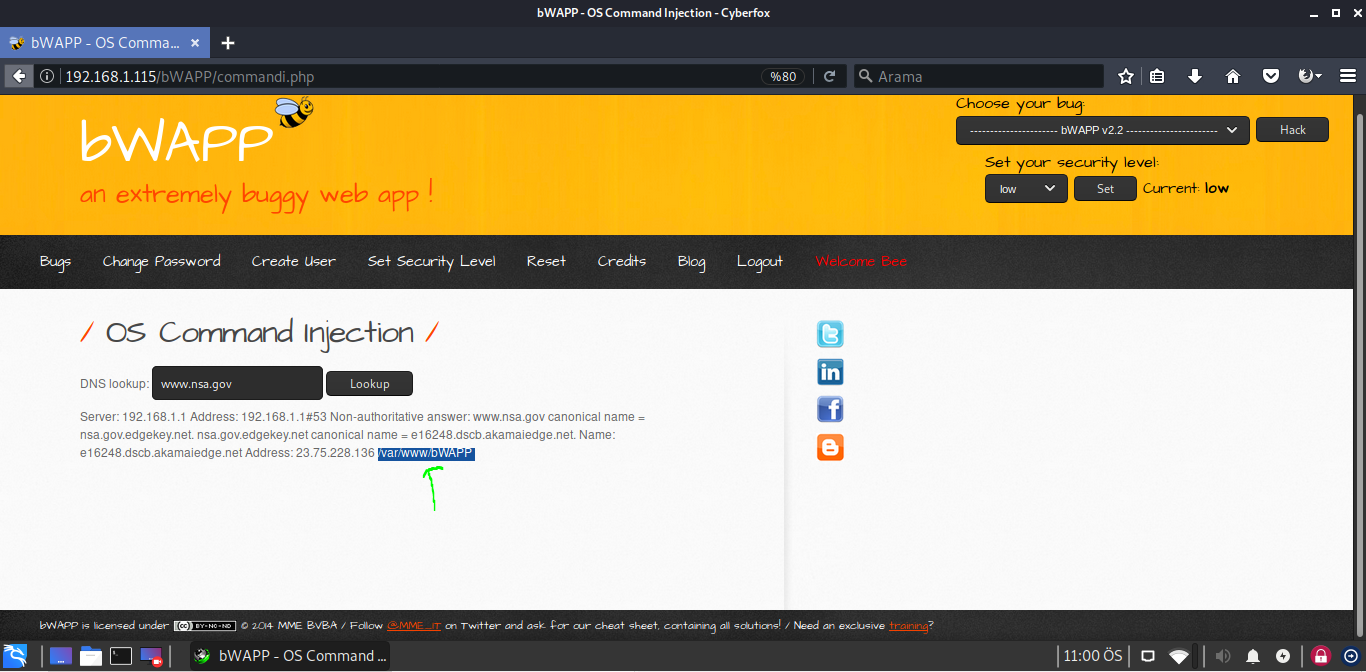
Task: Open a new tab with the plus icon
Action: [228, 43]
